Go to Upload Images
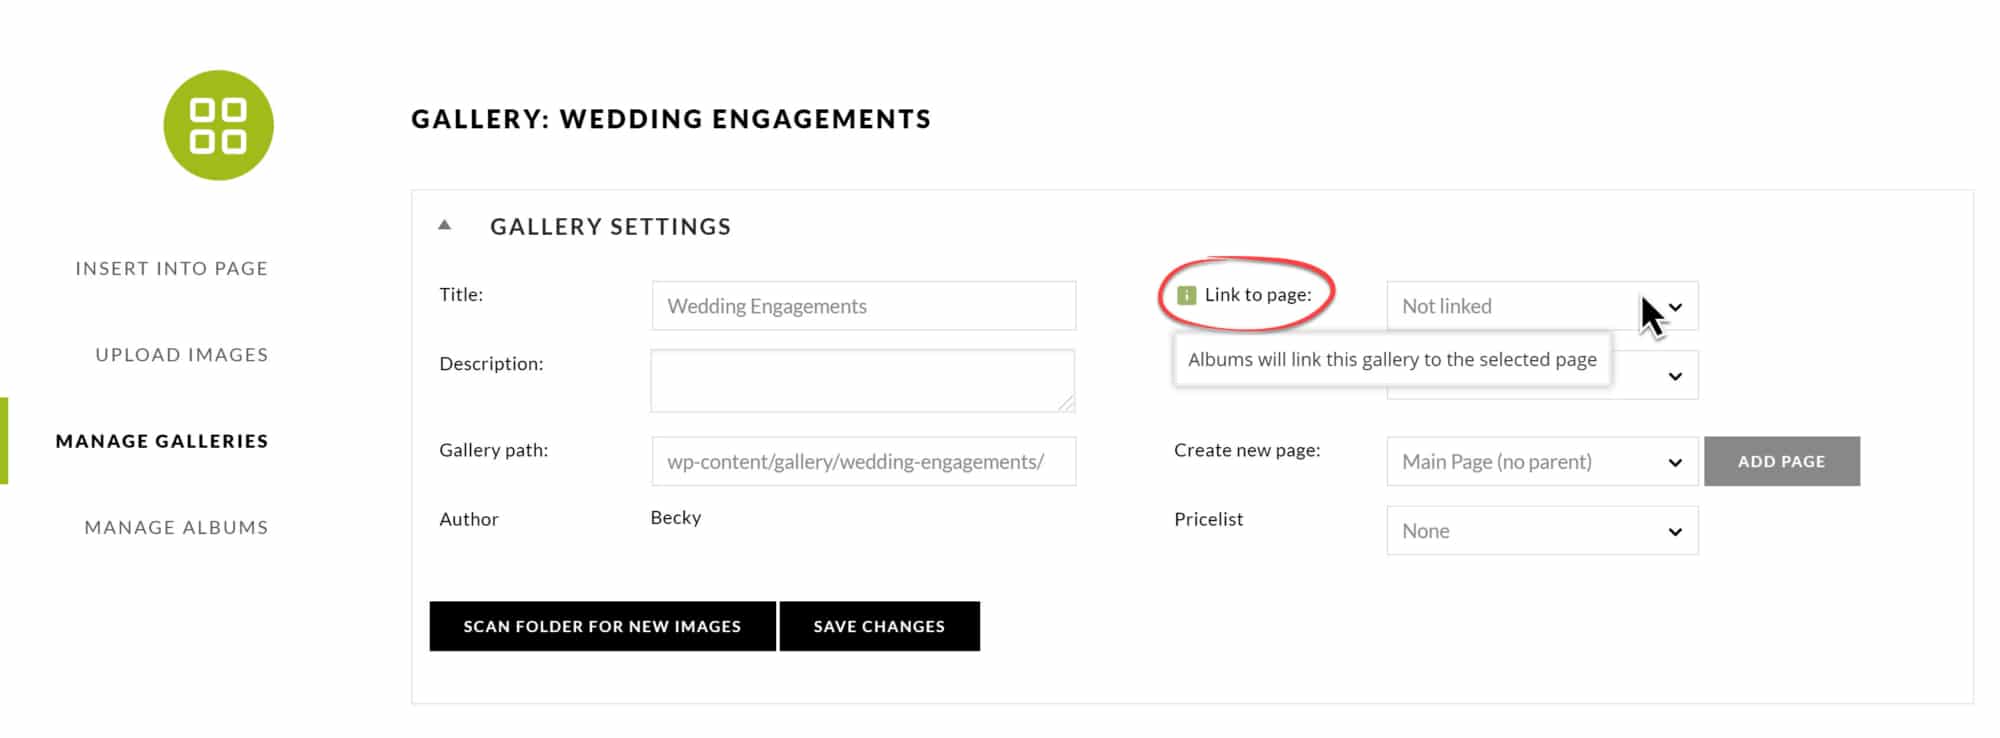This screenshot has width=2000, height=738. [181, 355]
